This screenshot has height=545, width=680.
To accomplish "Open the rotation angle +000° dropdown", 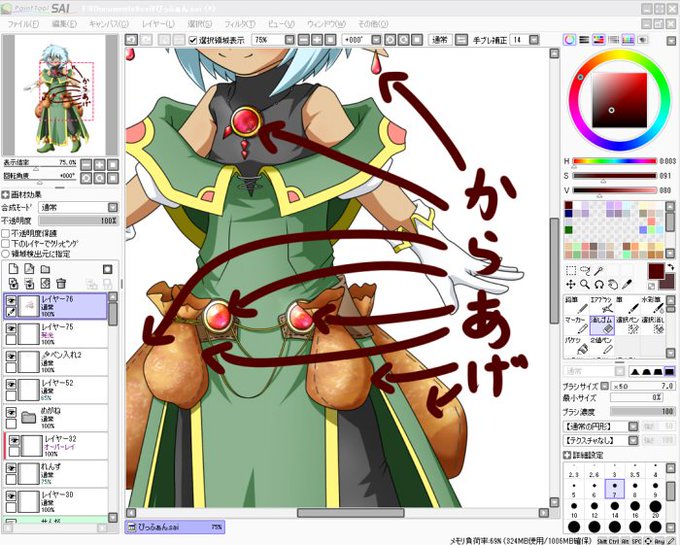I will click(x=376, y=40).
